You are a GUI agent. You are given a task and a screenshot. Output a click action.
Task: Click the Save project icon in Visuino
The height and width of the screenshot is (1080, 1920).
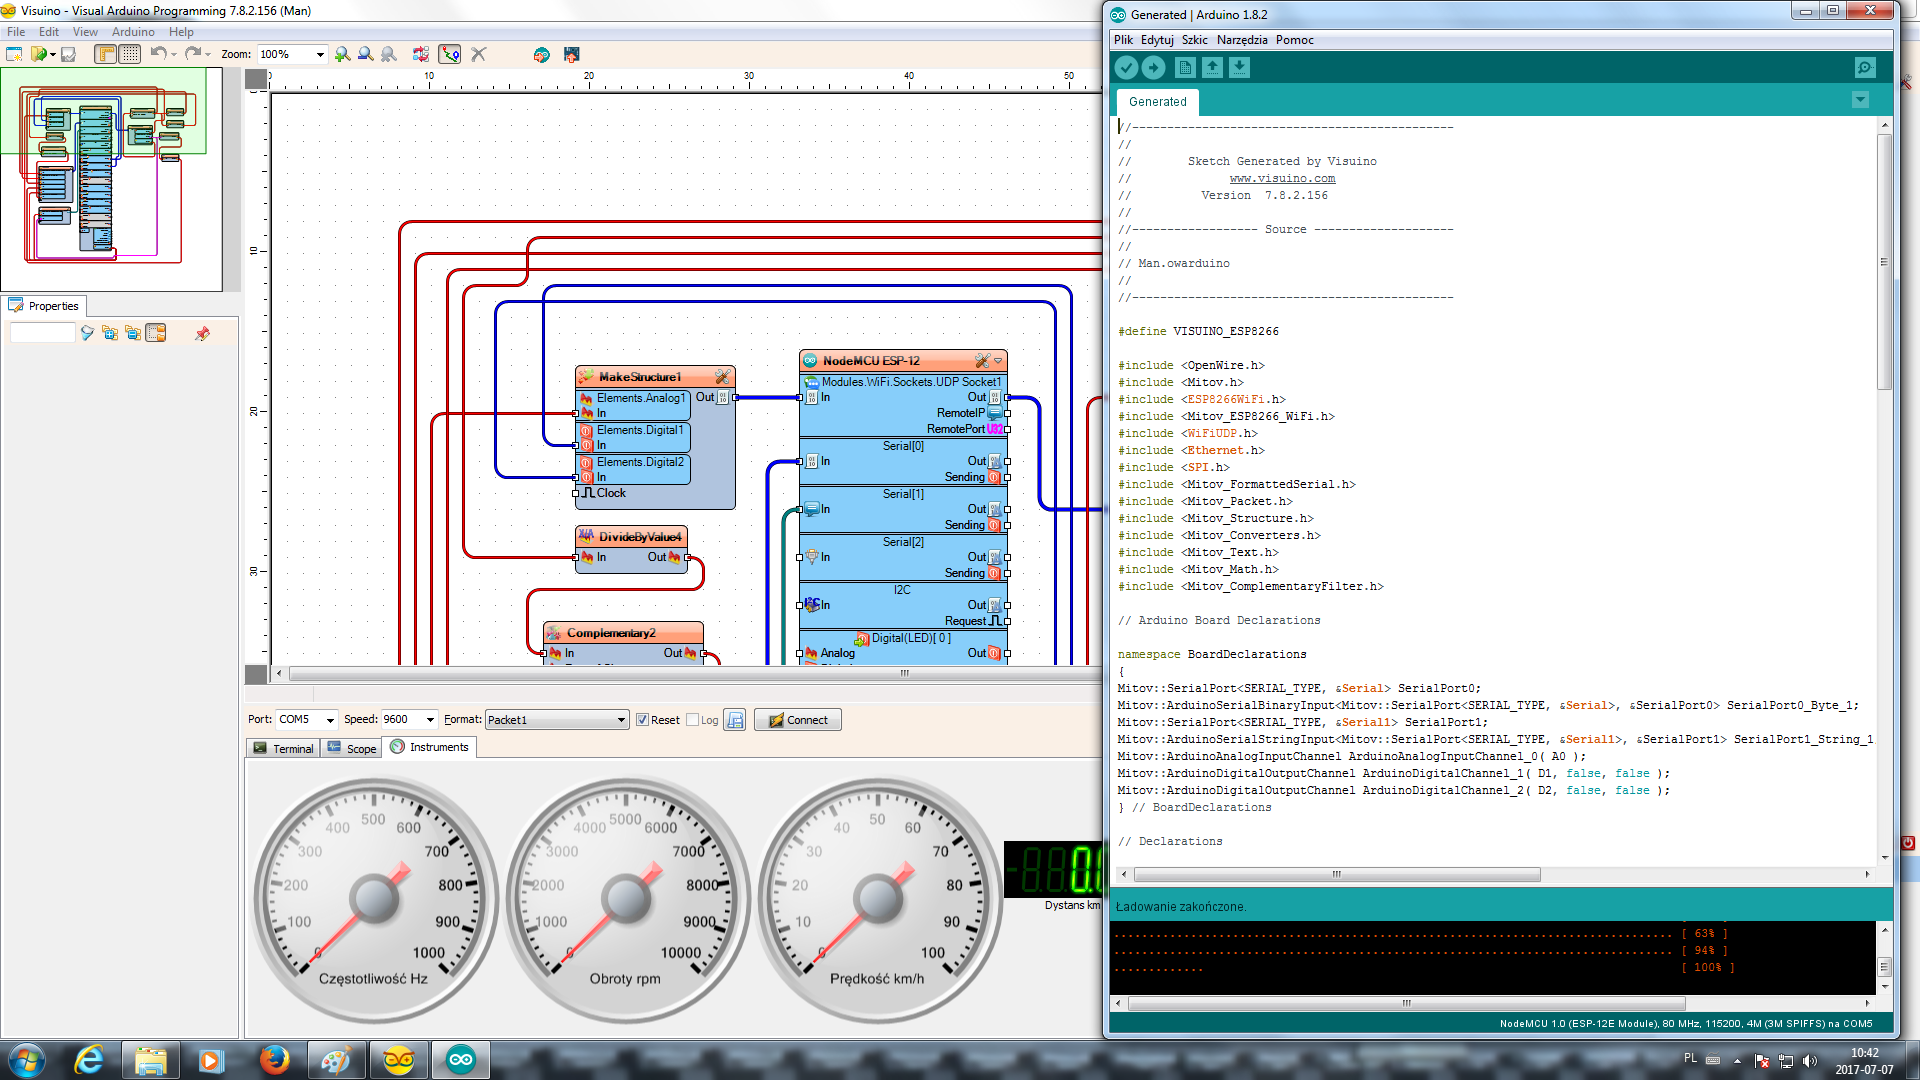tap(68, 54)
